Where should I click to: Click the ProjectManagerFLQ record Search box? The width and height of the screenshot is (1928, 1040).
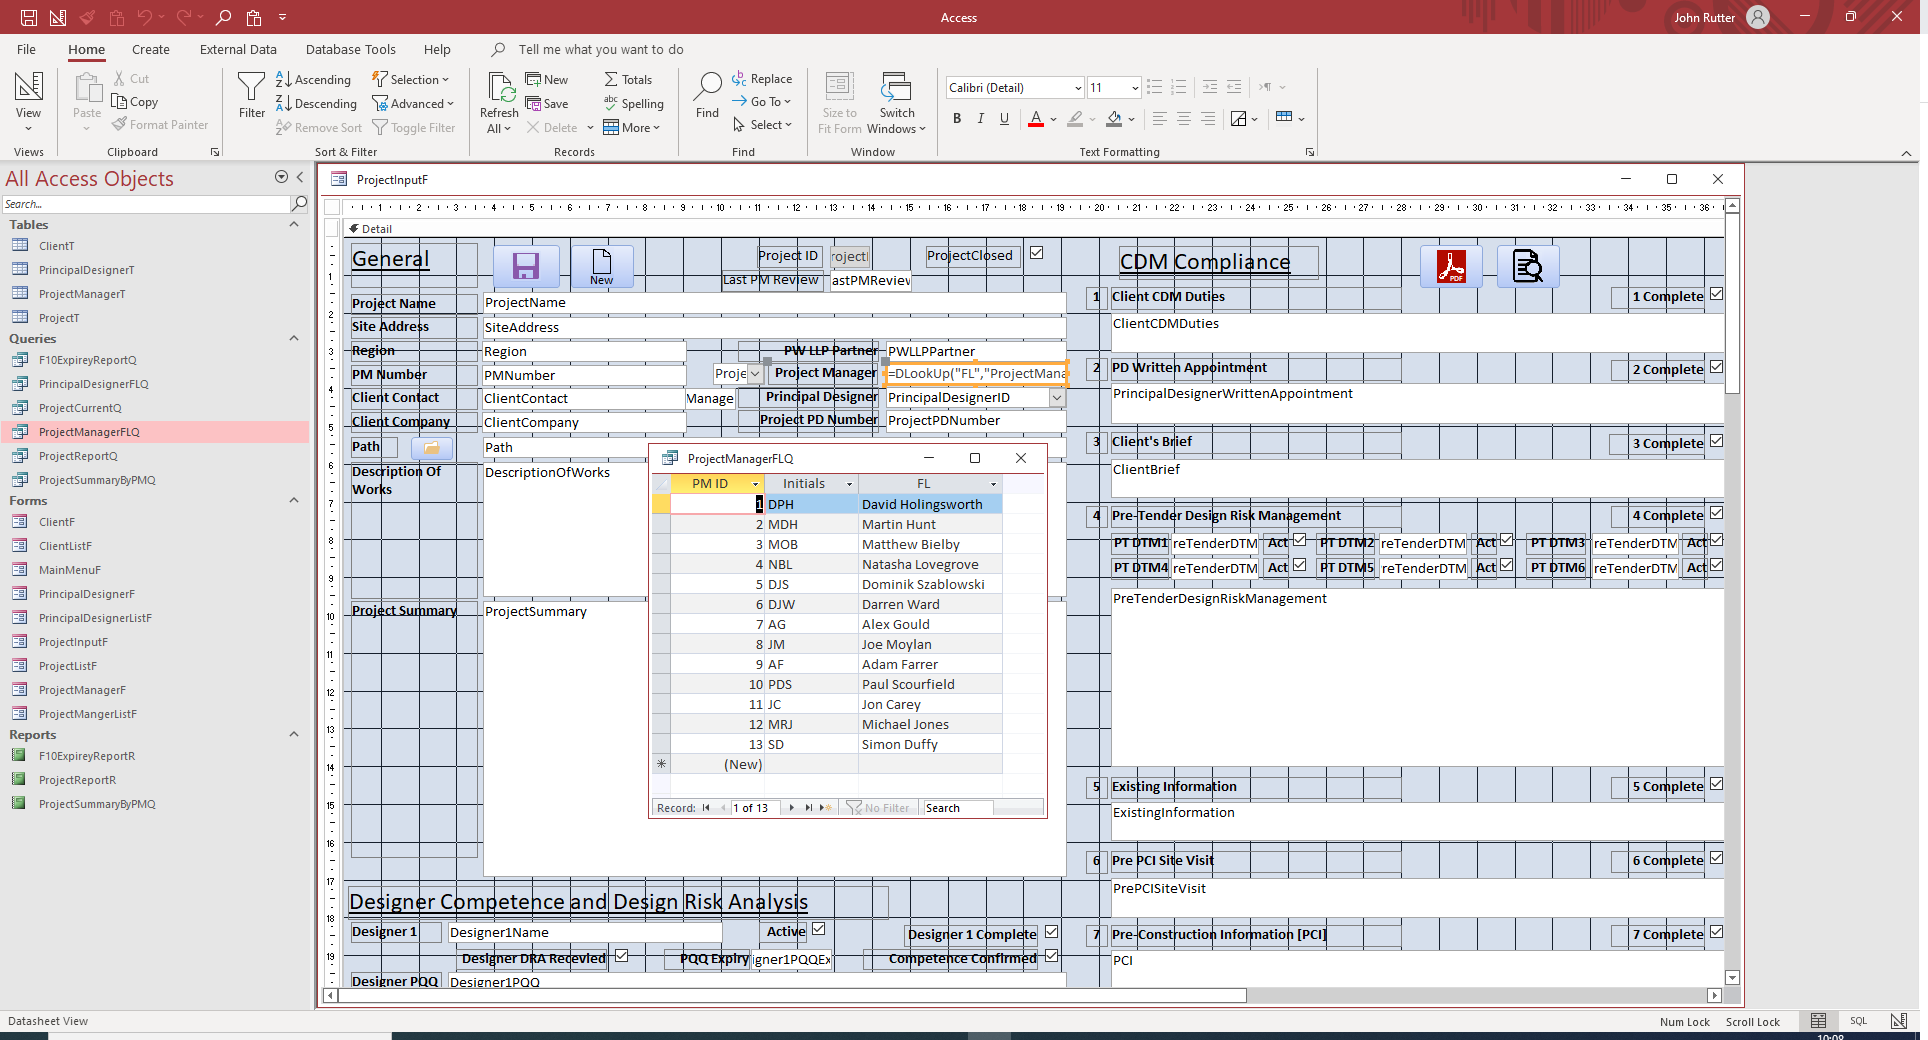click(957, 808)
